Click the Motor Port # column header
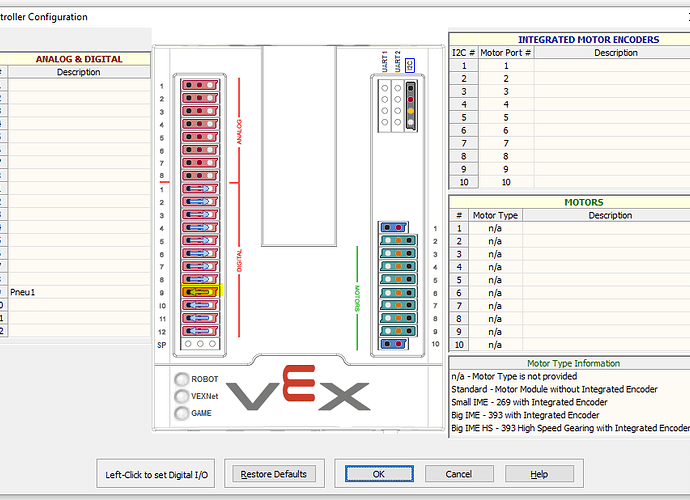690x500 pixels. tap(506, 53)
